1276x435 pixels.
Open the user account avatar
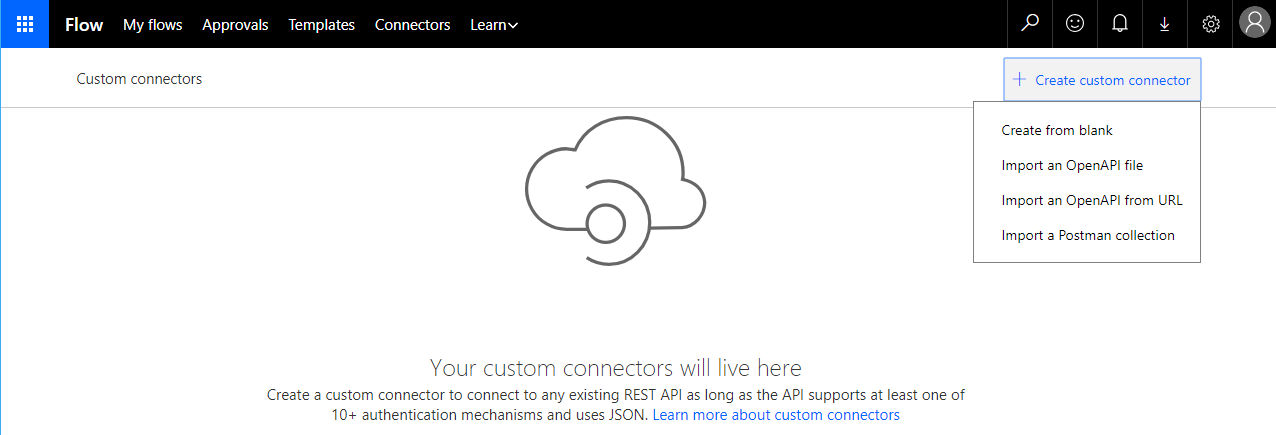(x=1254, y=24)
